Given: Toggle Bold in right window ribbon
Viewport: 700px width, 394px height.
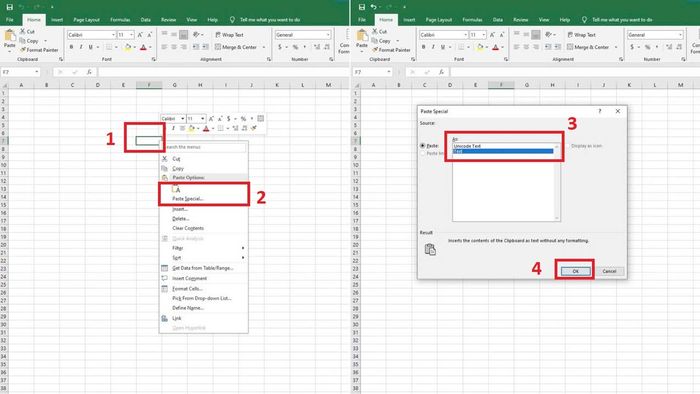Looking at the screenshot, I should (424, 47).
